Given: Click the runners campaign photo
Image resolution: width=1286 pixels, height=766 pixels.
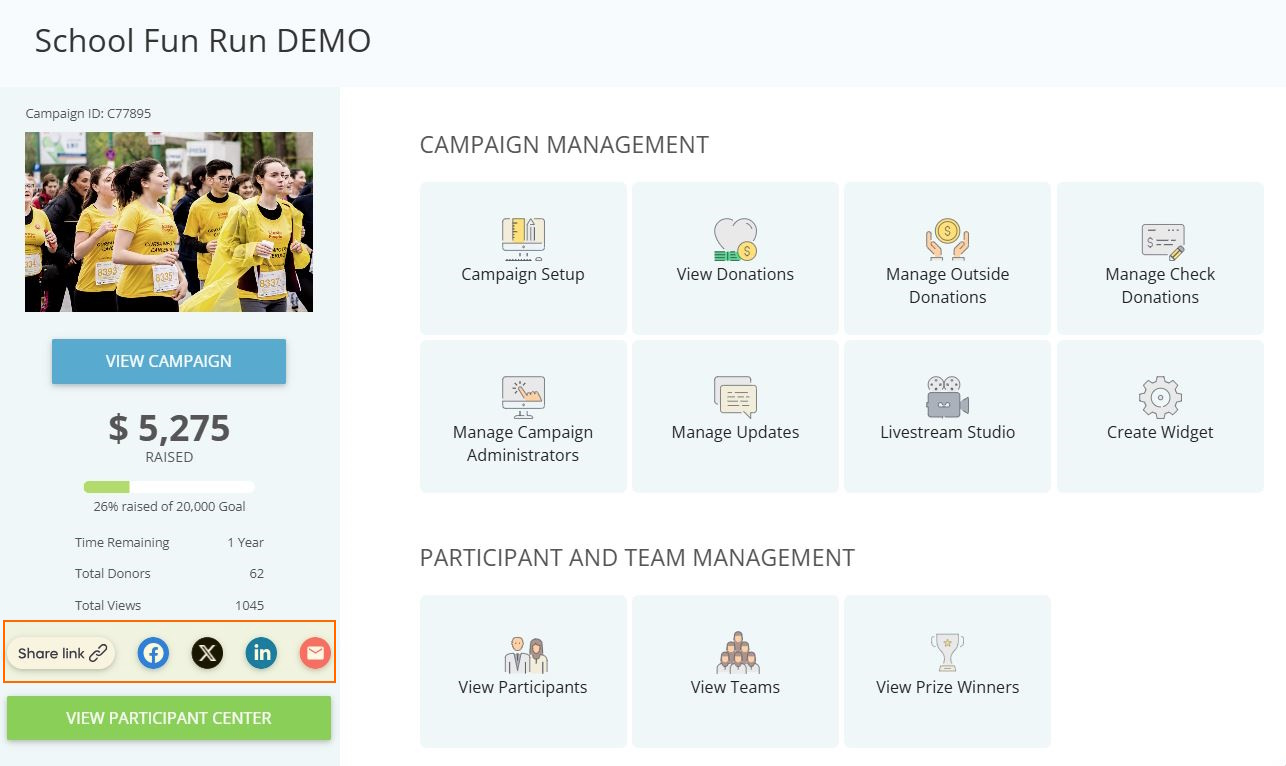Looking at the screenshot, I should click(169, 222).
